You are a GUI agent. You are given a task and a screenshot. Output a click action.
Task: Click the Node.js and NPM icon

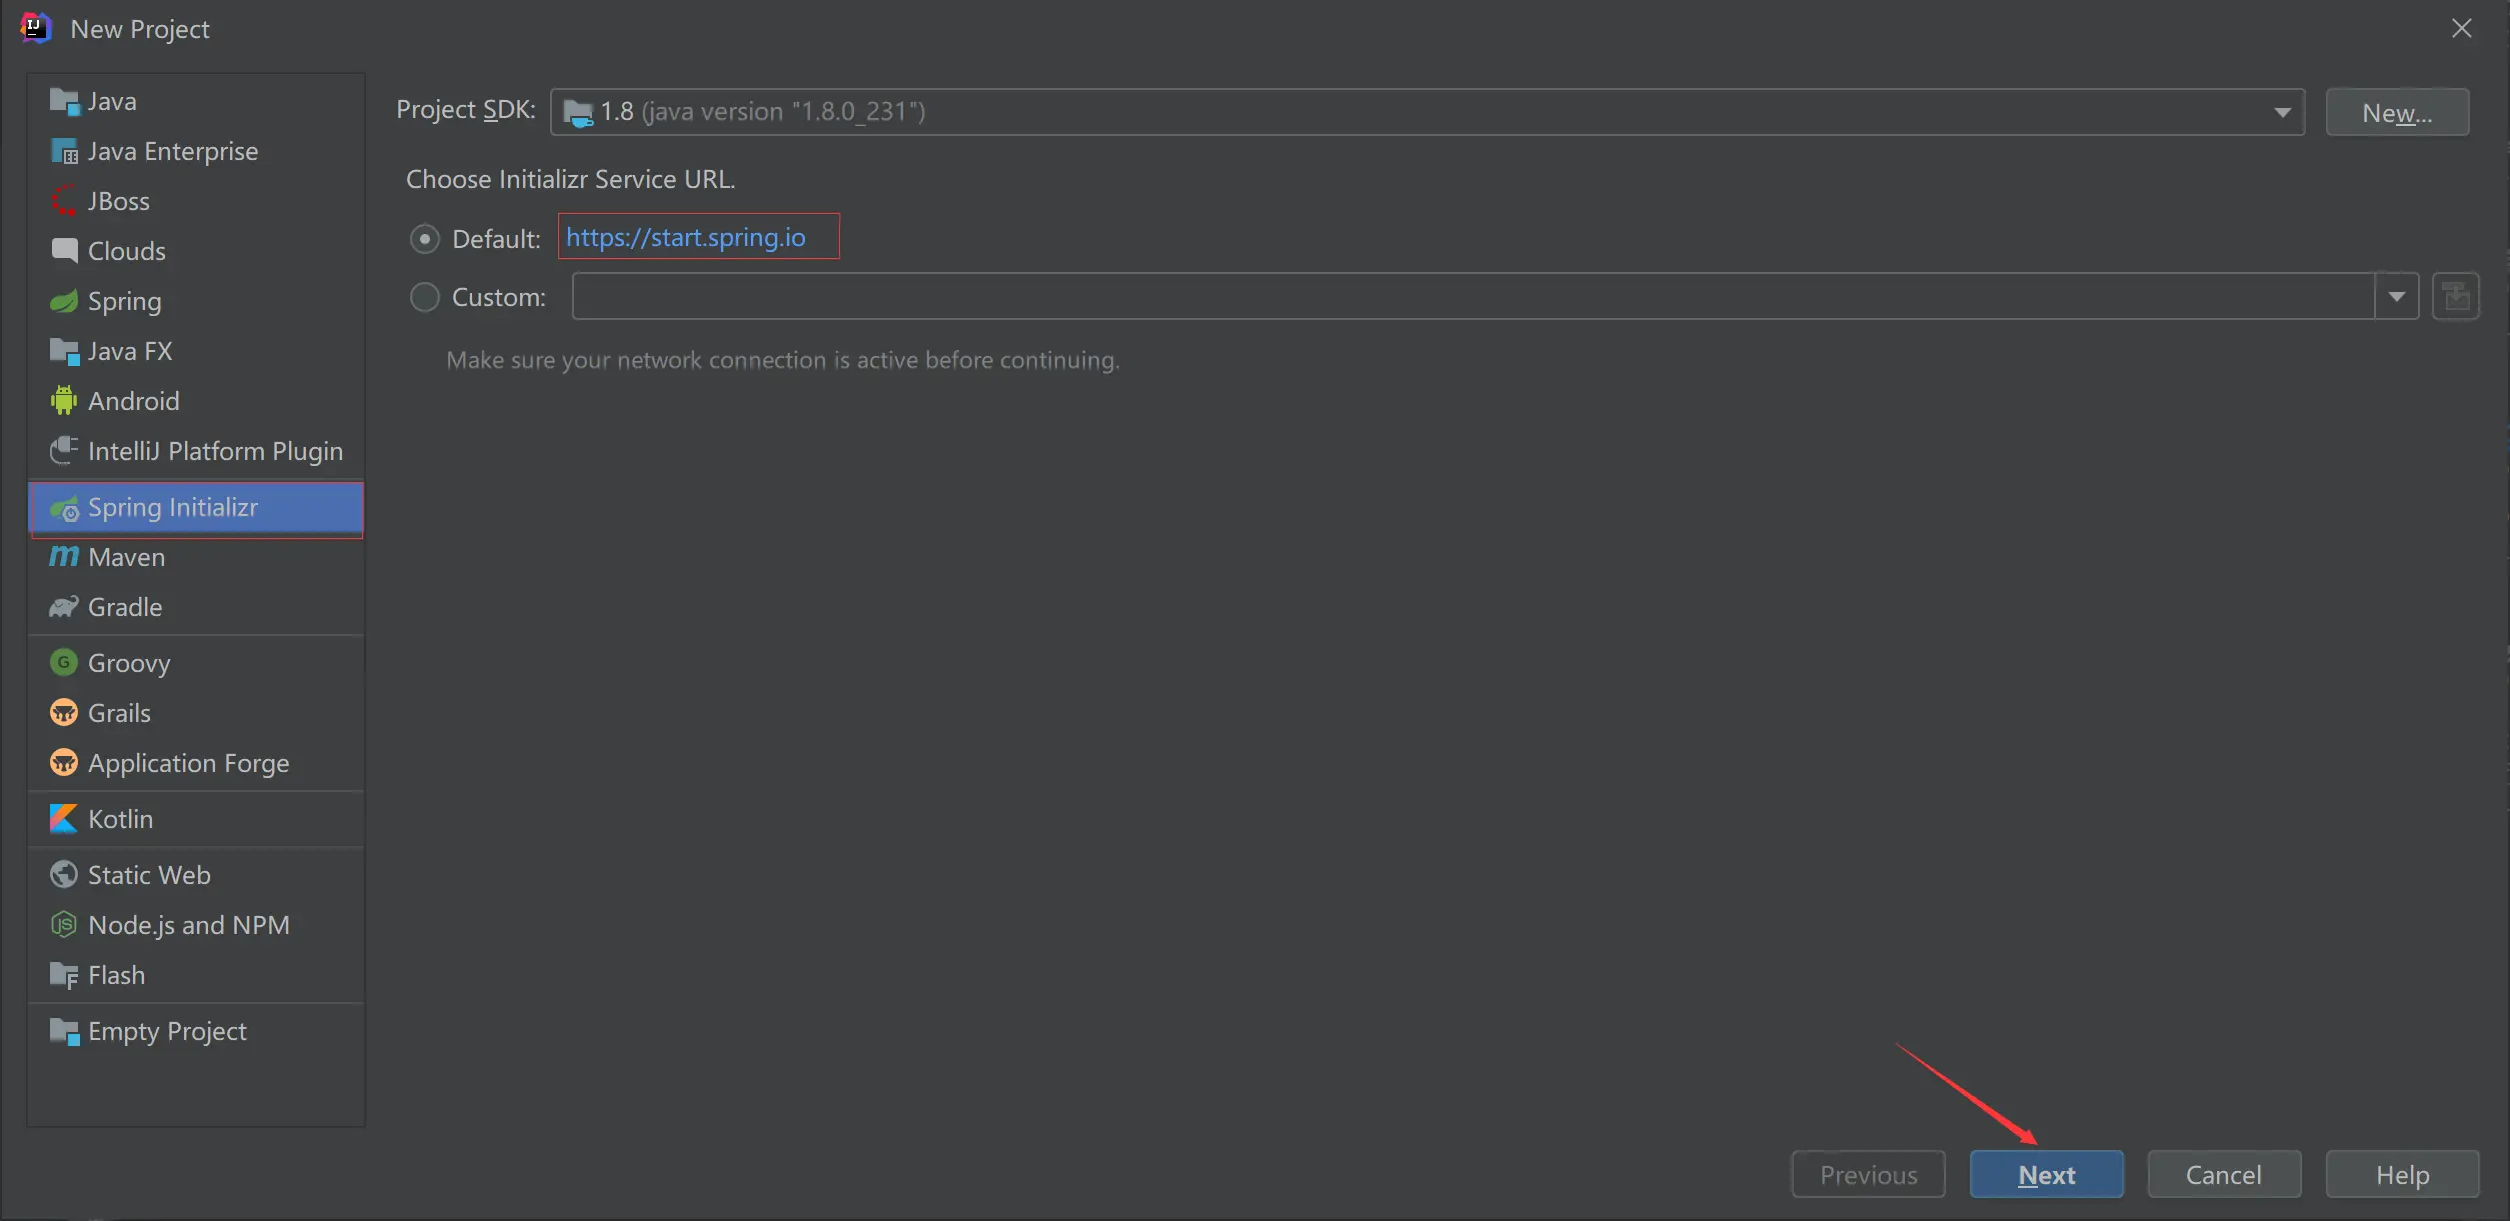[63, 925]
